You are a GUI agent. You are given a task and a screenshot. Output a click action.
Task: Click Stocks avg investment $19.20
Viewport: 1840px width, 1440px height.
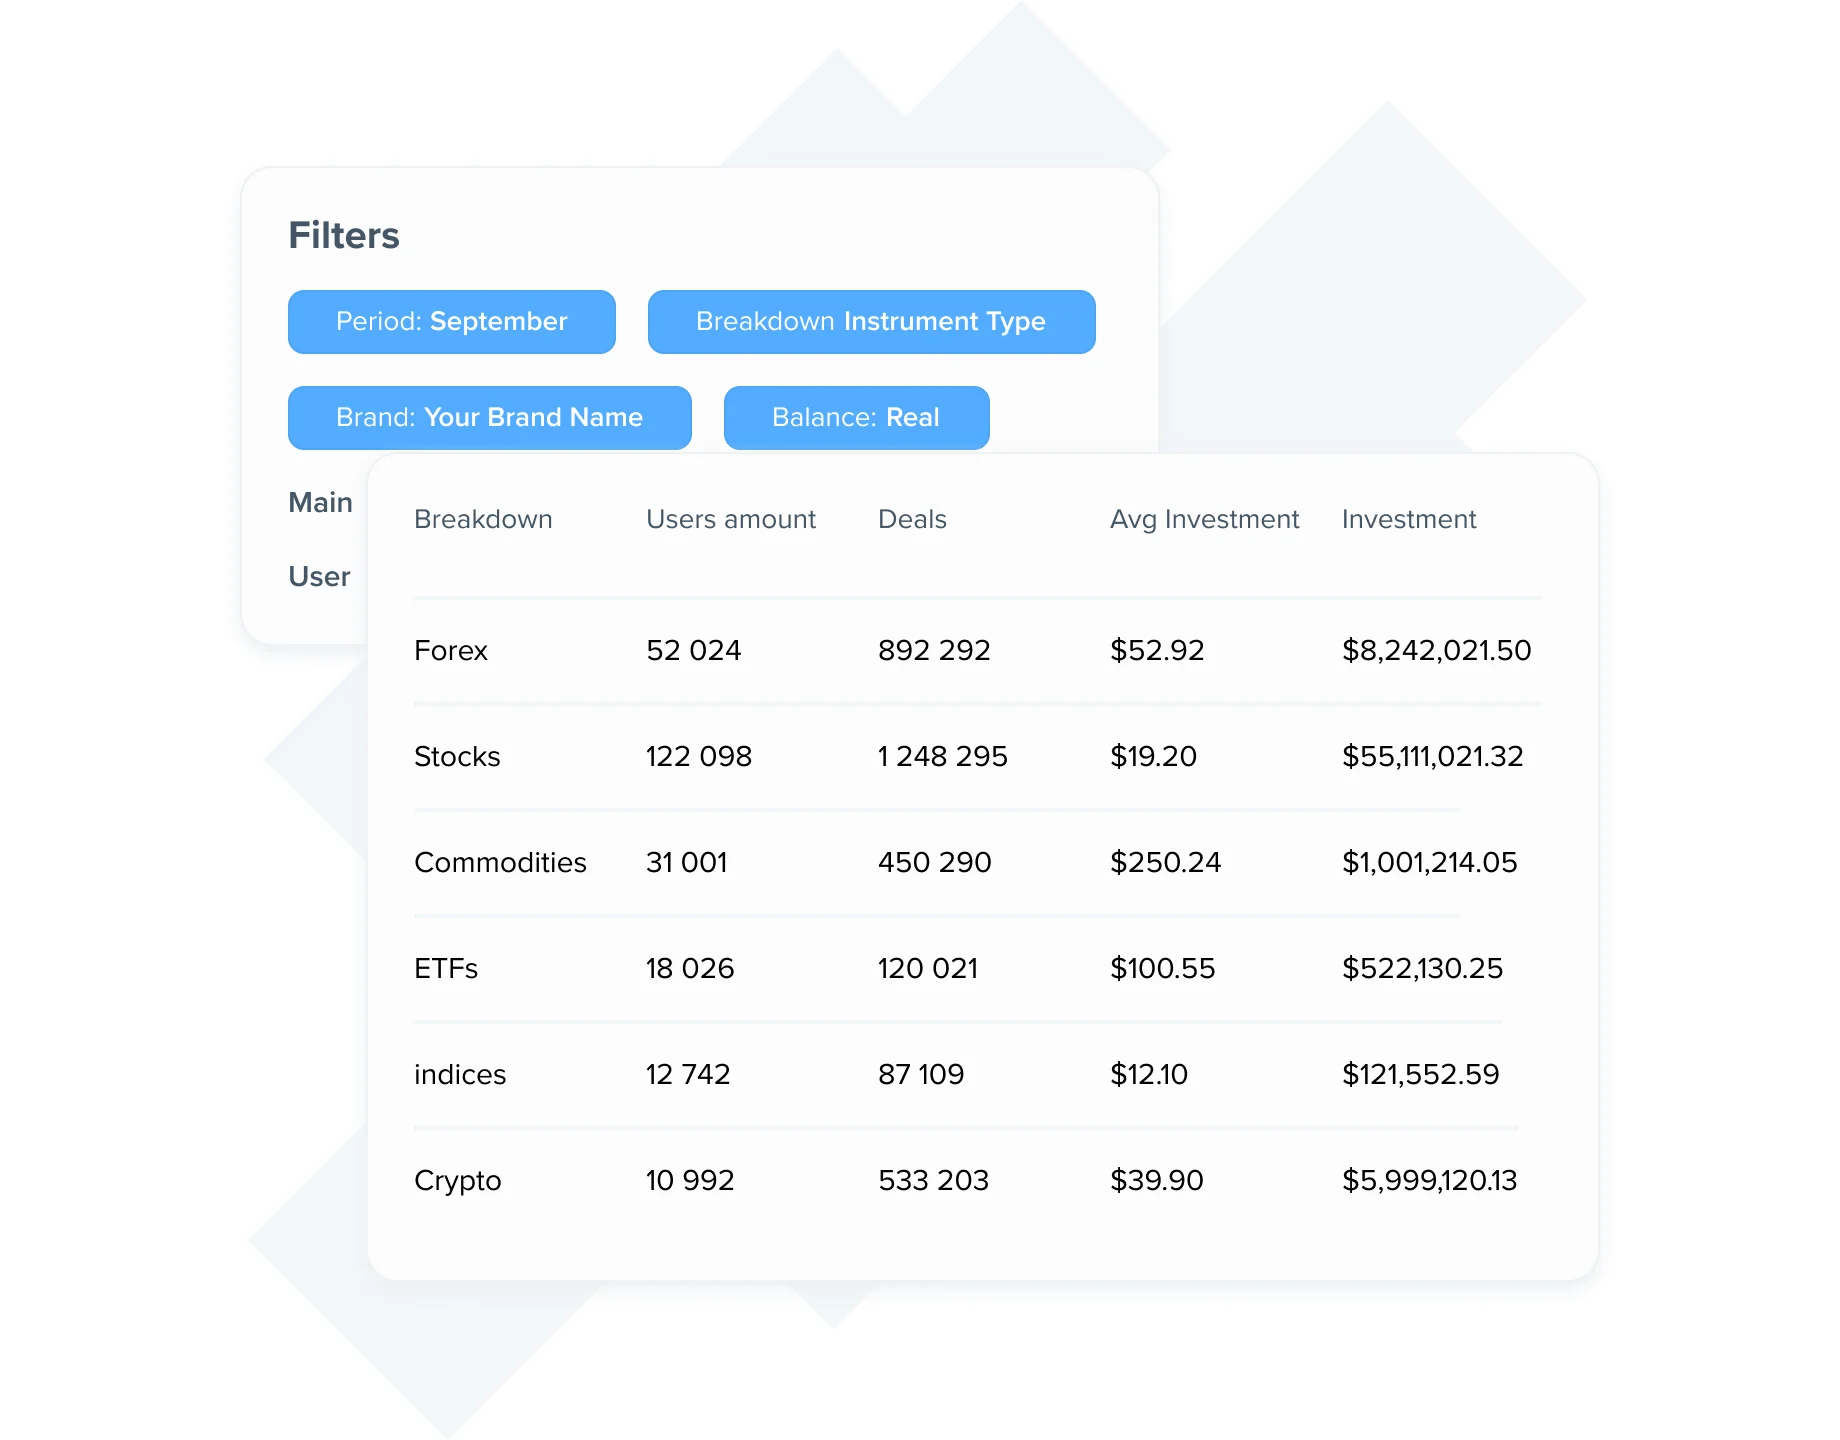[x=1153, y=756]
